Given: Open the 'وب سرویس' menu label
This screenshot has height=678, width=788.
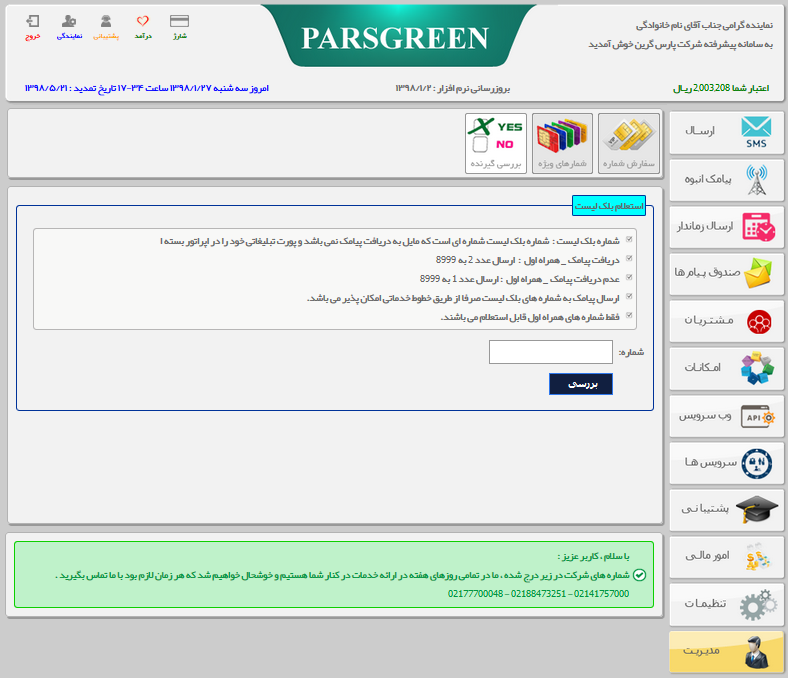Looking at the screenshot, I should (x=705, y=416).
